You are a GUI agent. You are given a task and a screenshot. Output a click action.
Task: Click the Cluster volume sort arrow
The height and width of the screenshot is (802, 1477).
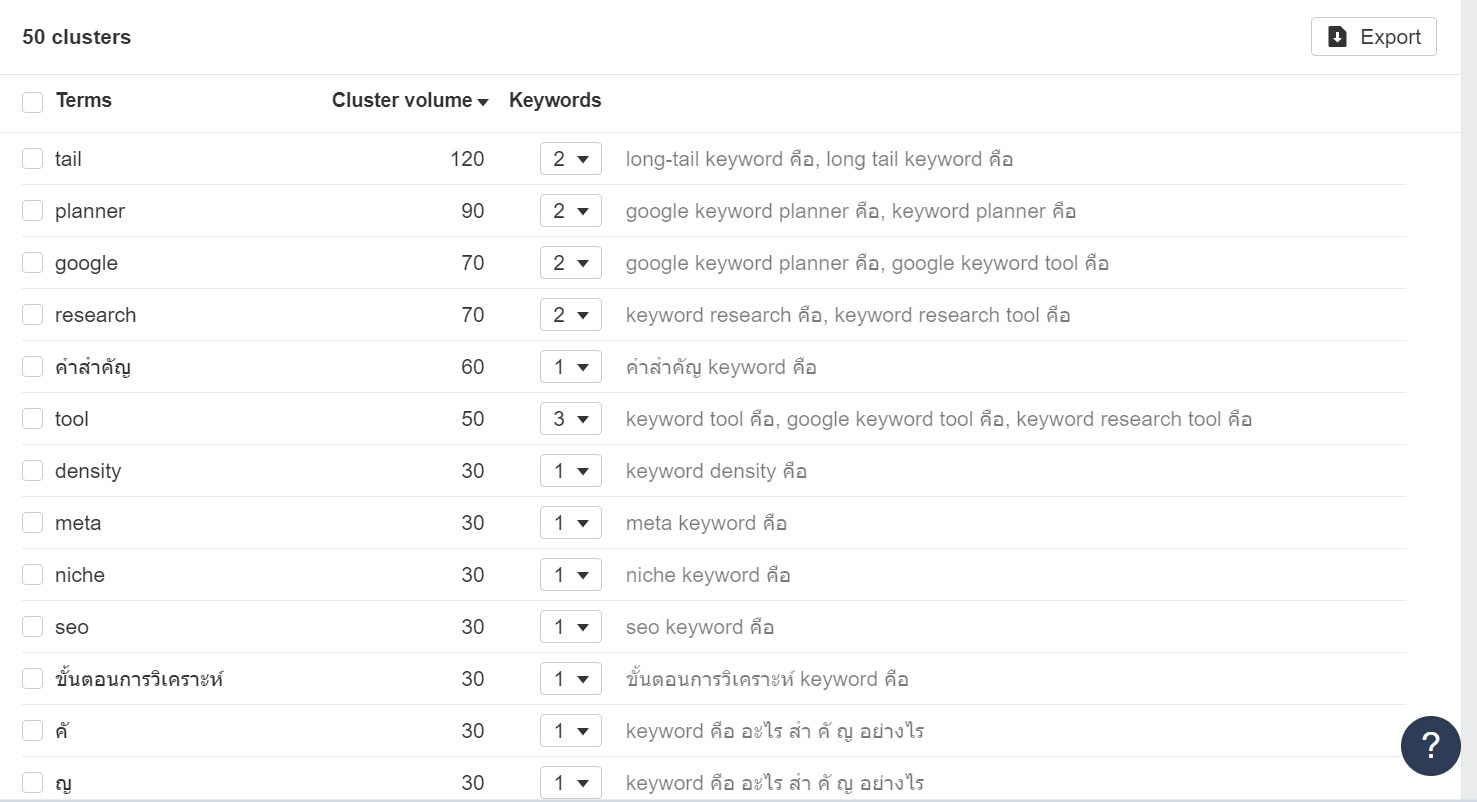[x=483, y=100]
